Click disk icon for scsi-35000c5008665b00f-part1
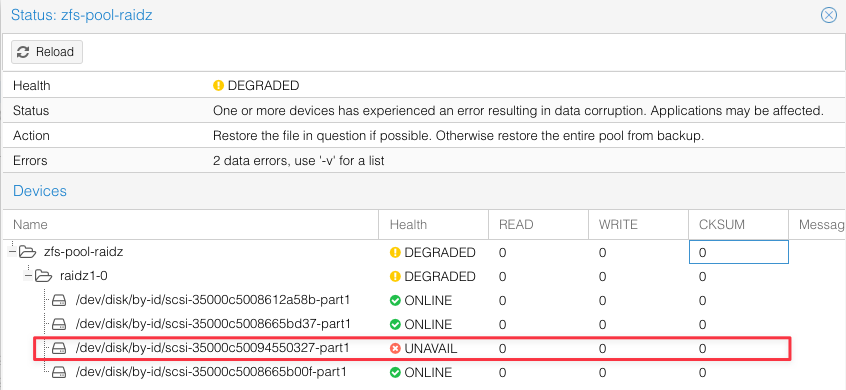 tap(59, 372)
